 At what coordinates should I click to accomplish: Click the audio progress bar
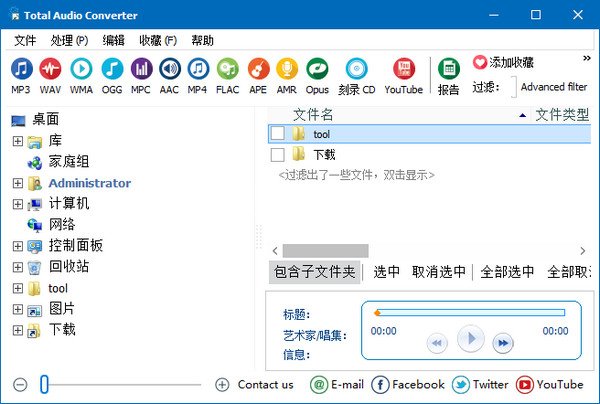(470, 313)
